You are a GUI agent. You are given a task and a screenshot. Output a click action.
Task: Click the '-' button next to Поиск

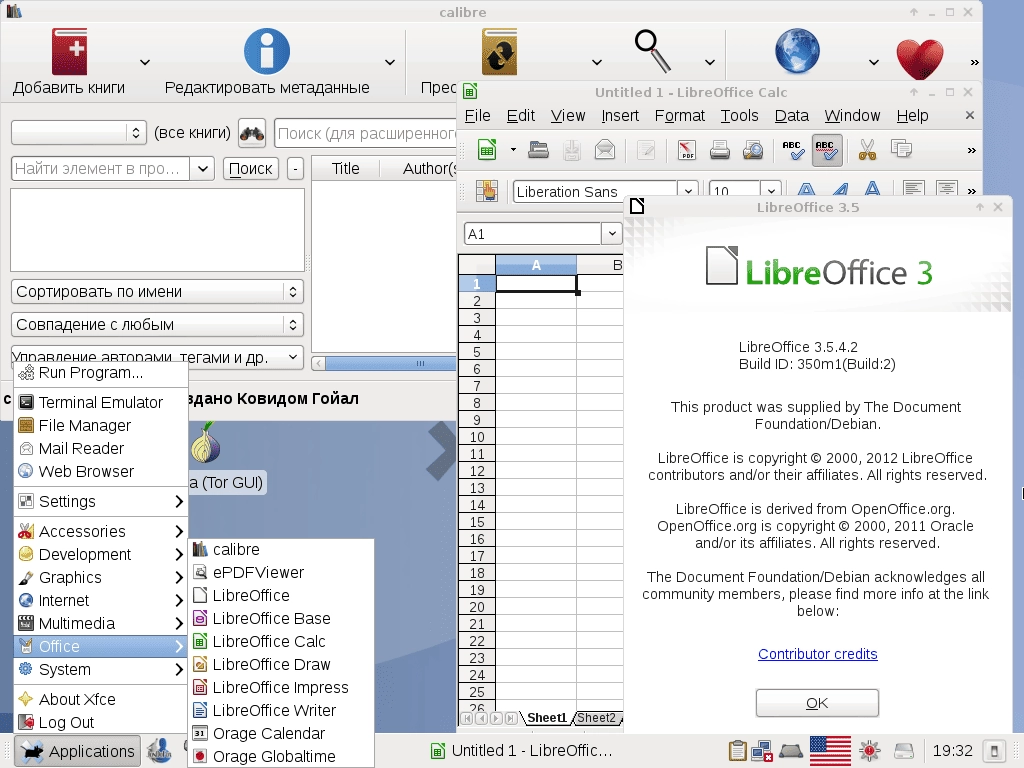(295, 168)
